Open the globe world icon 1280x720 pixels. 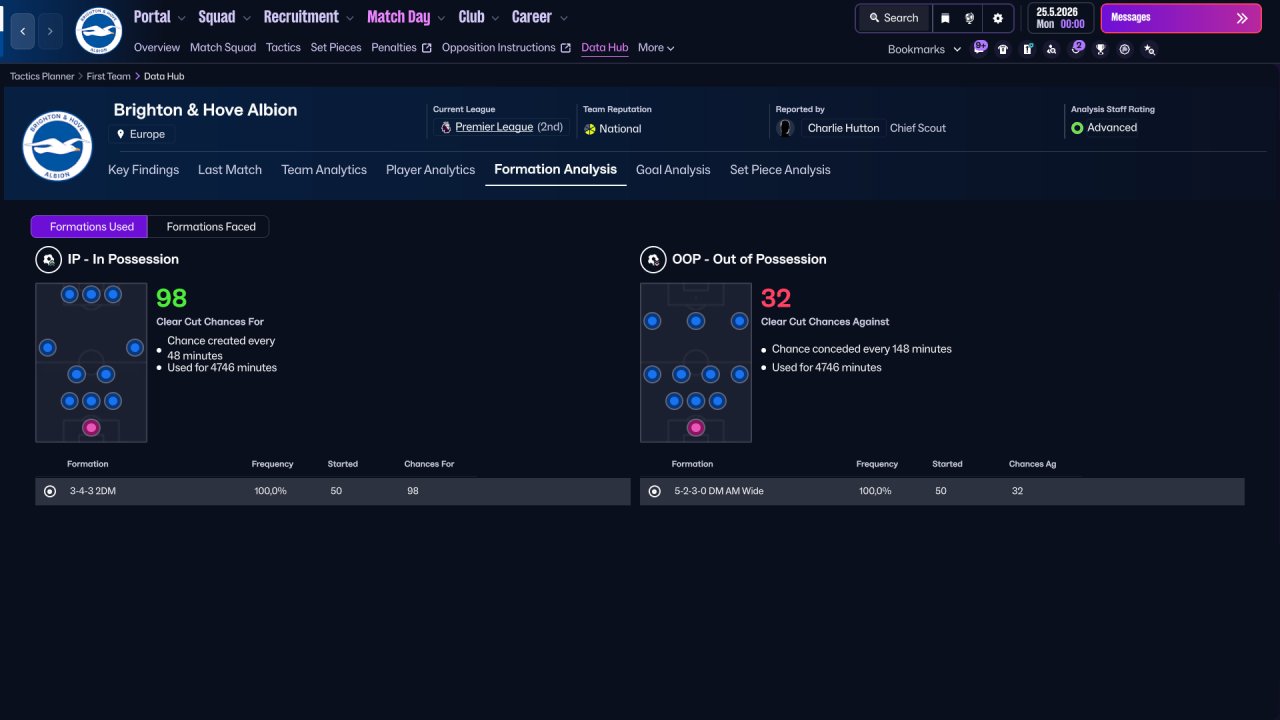[970, 18]
